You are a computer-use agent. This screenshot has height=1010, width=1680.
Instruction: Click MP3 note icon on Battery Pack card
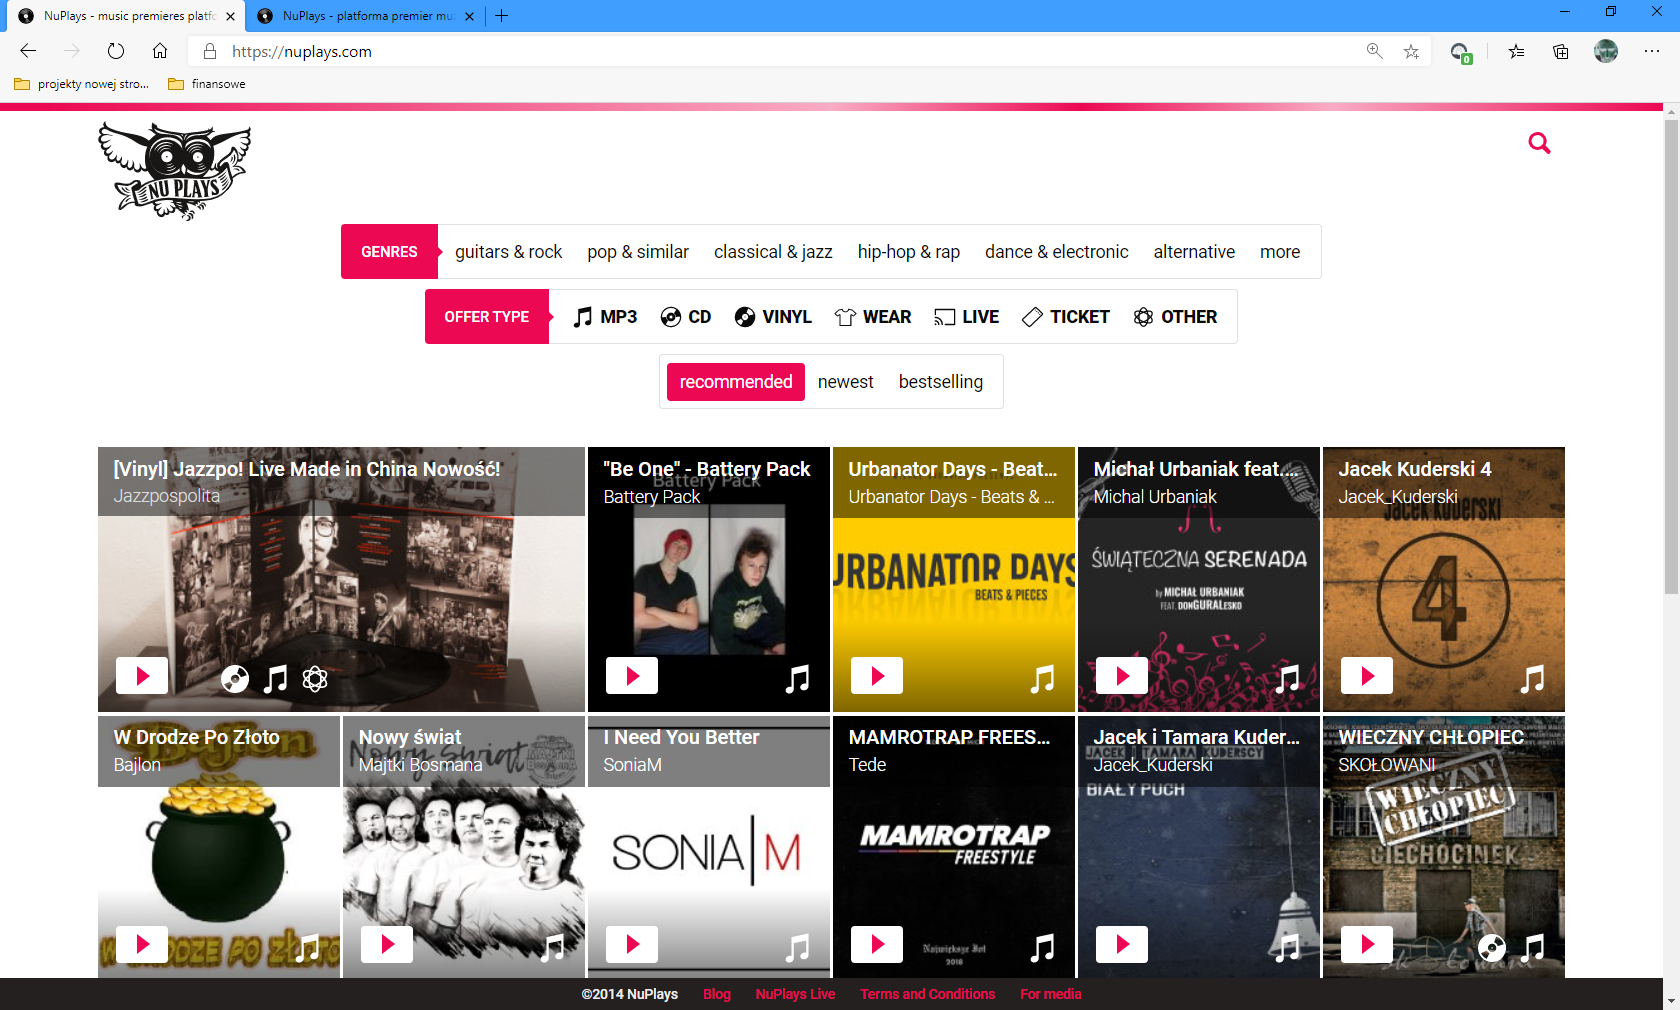point(797,680)
